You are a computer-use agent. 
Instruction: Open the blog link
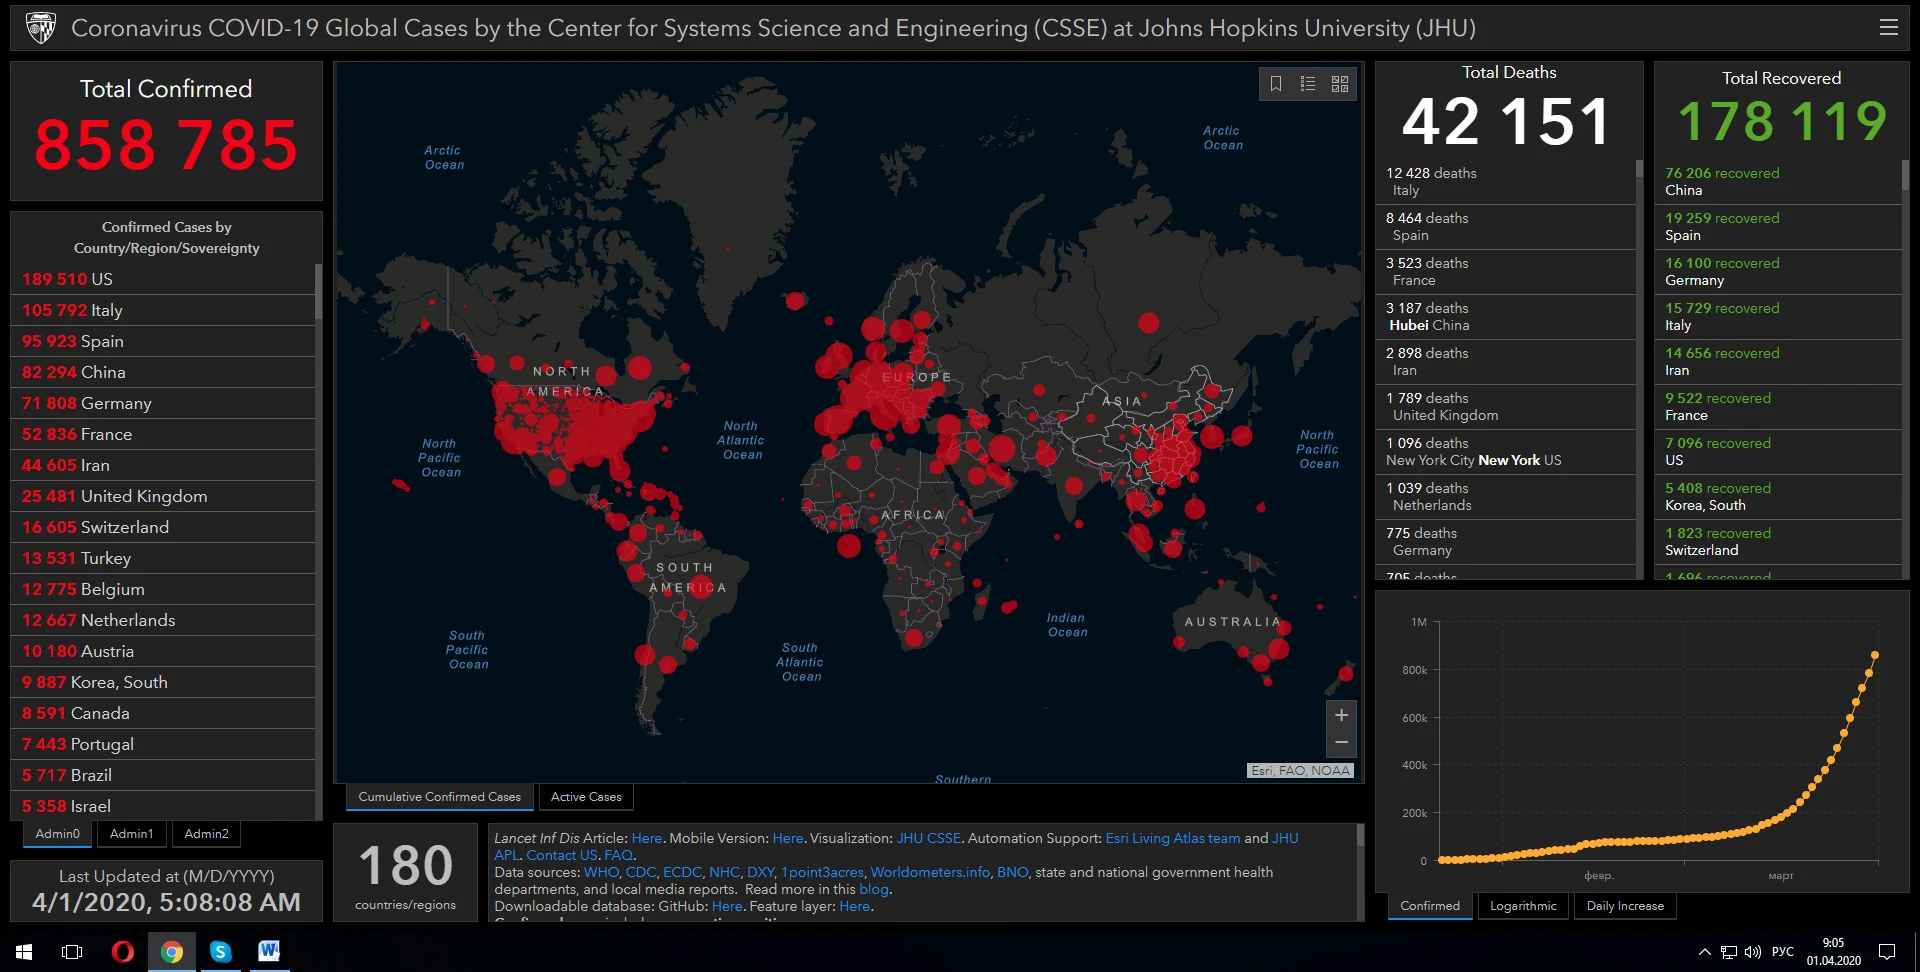[x=873, y=889]
